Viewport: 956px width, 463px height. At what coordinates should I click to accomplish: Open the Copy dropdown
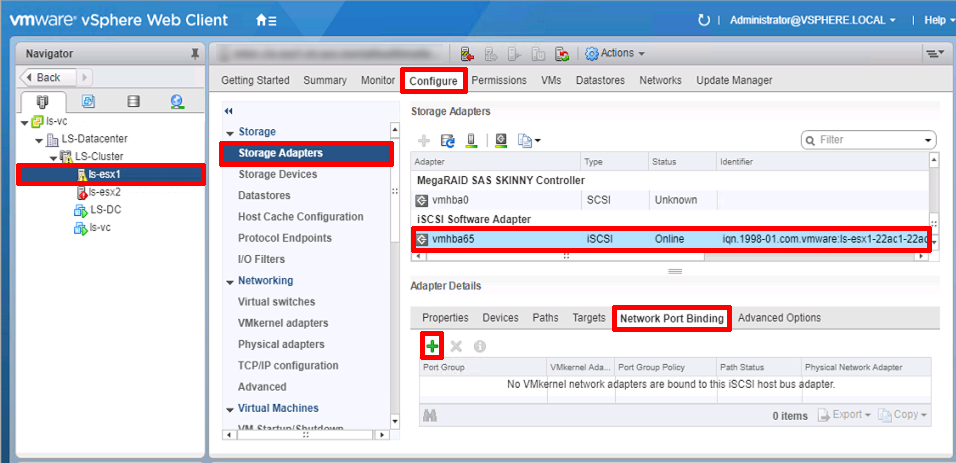pos(903,415)
